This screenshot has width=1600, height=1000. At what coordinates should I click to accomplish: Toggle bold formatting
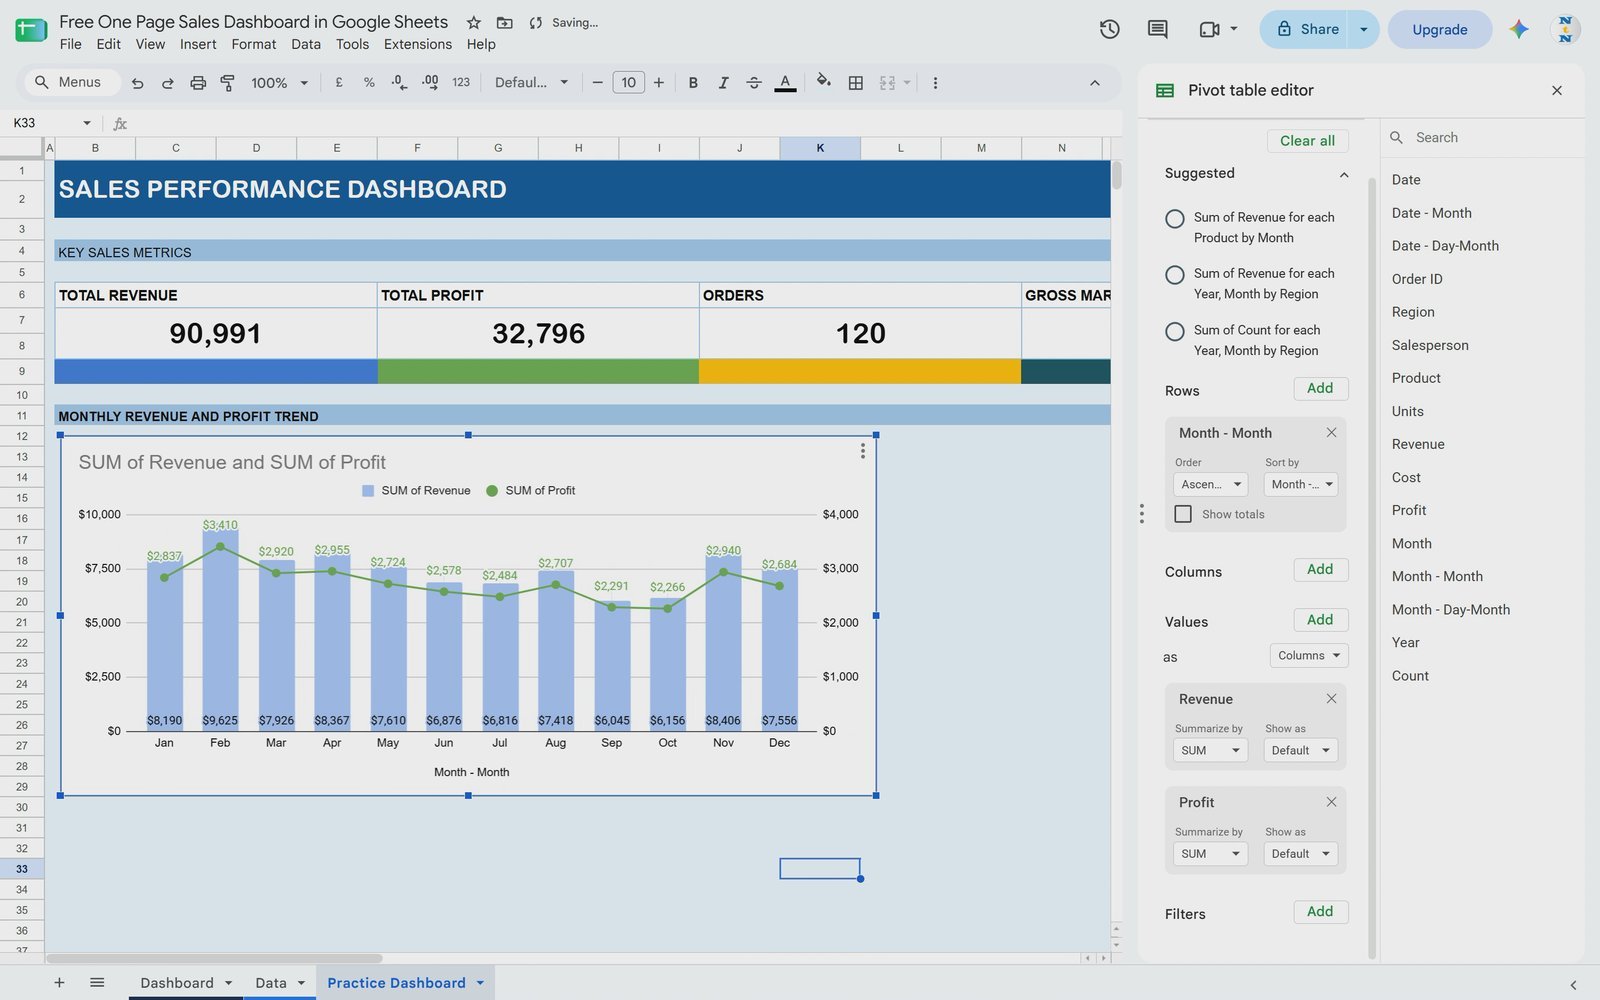[x=693, y=83]
